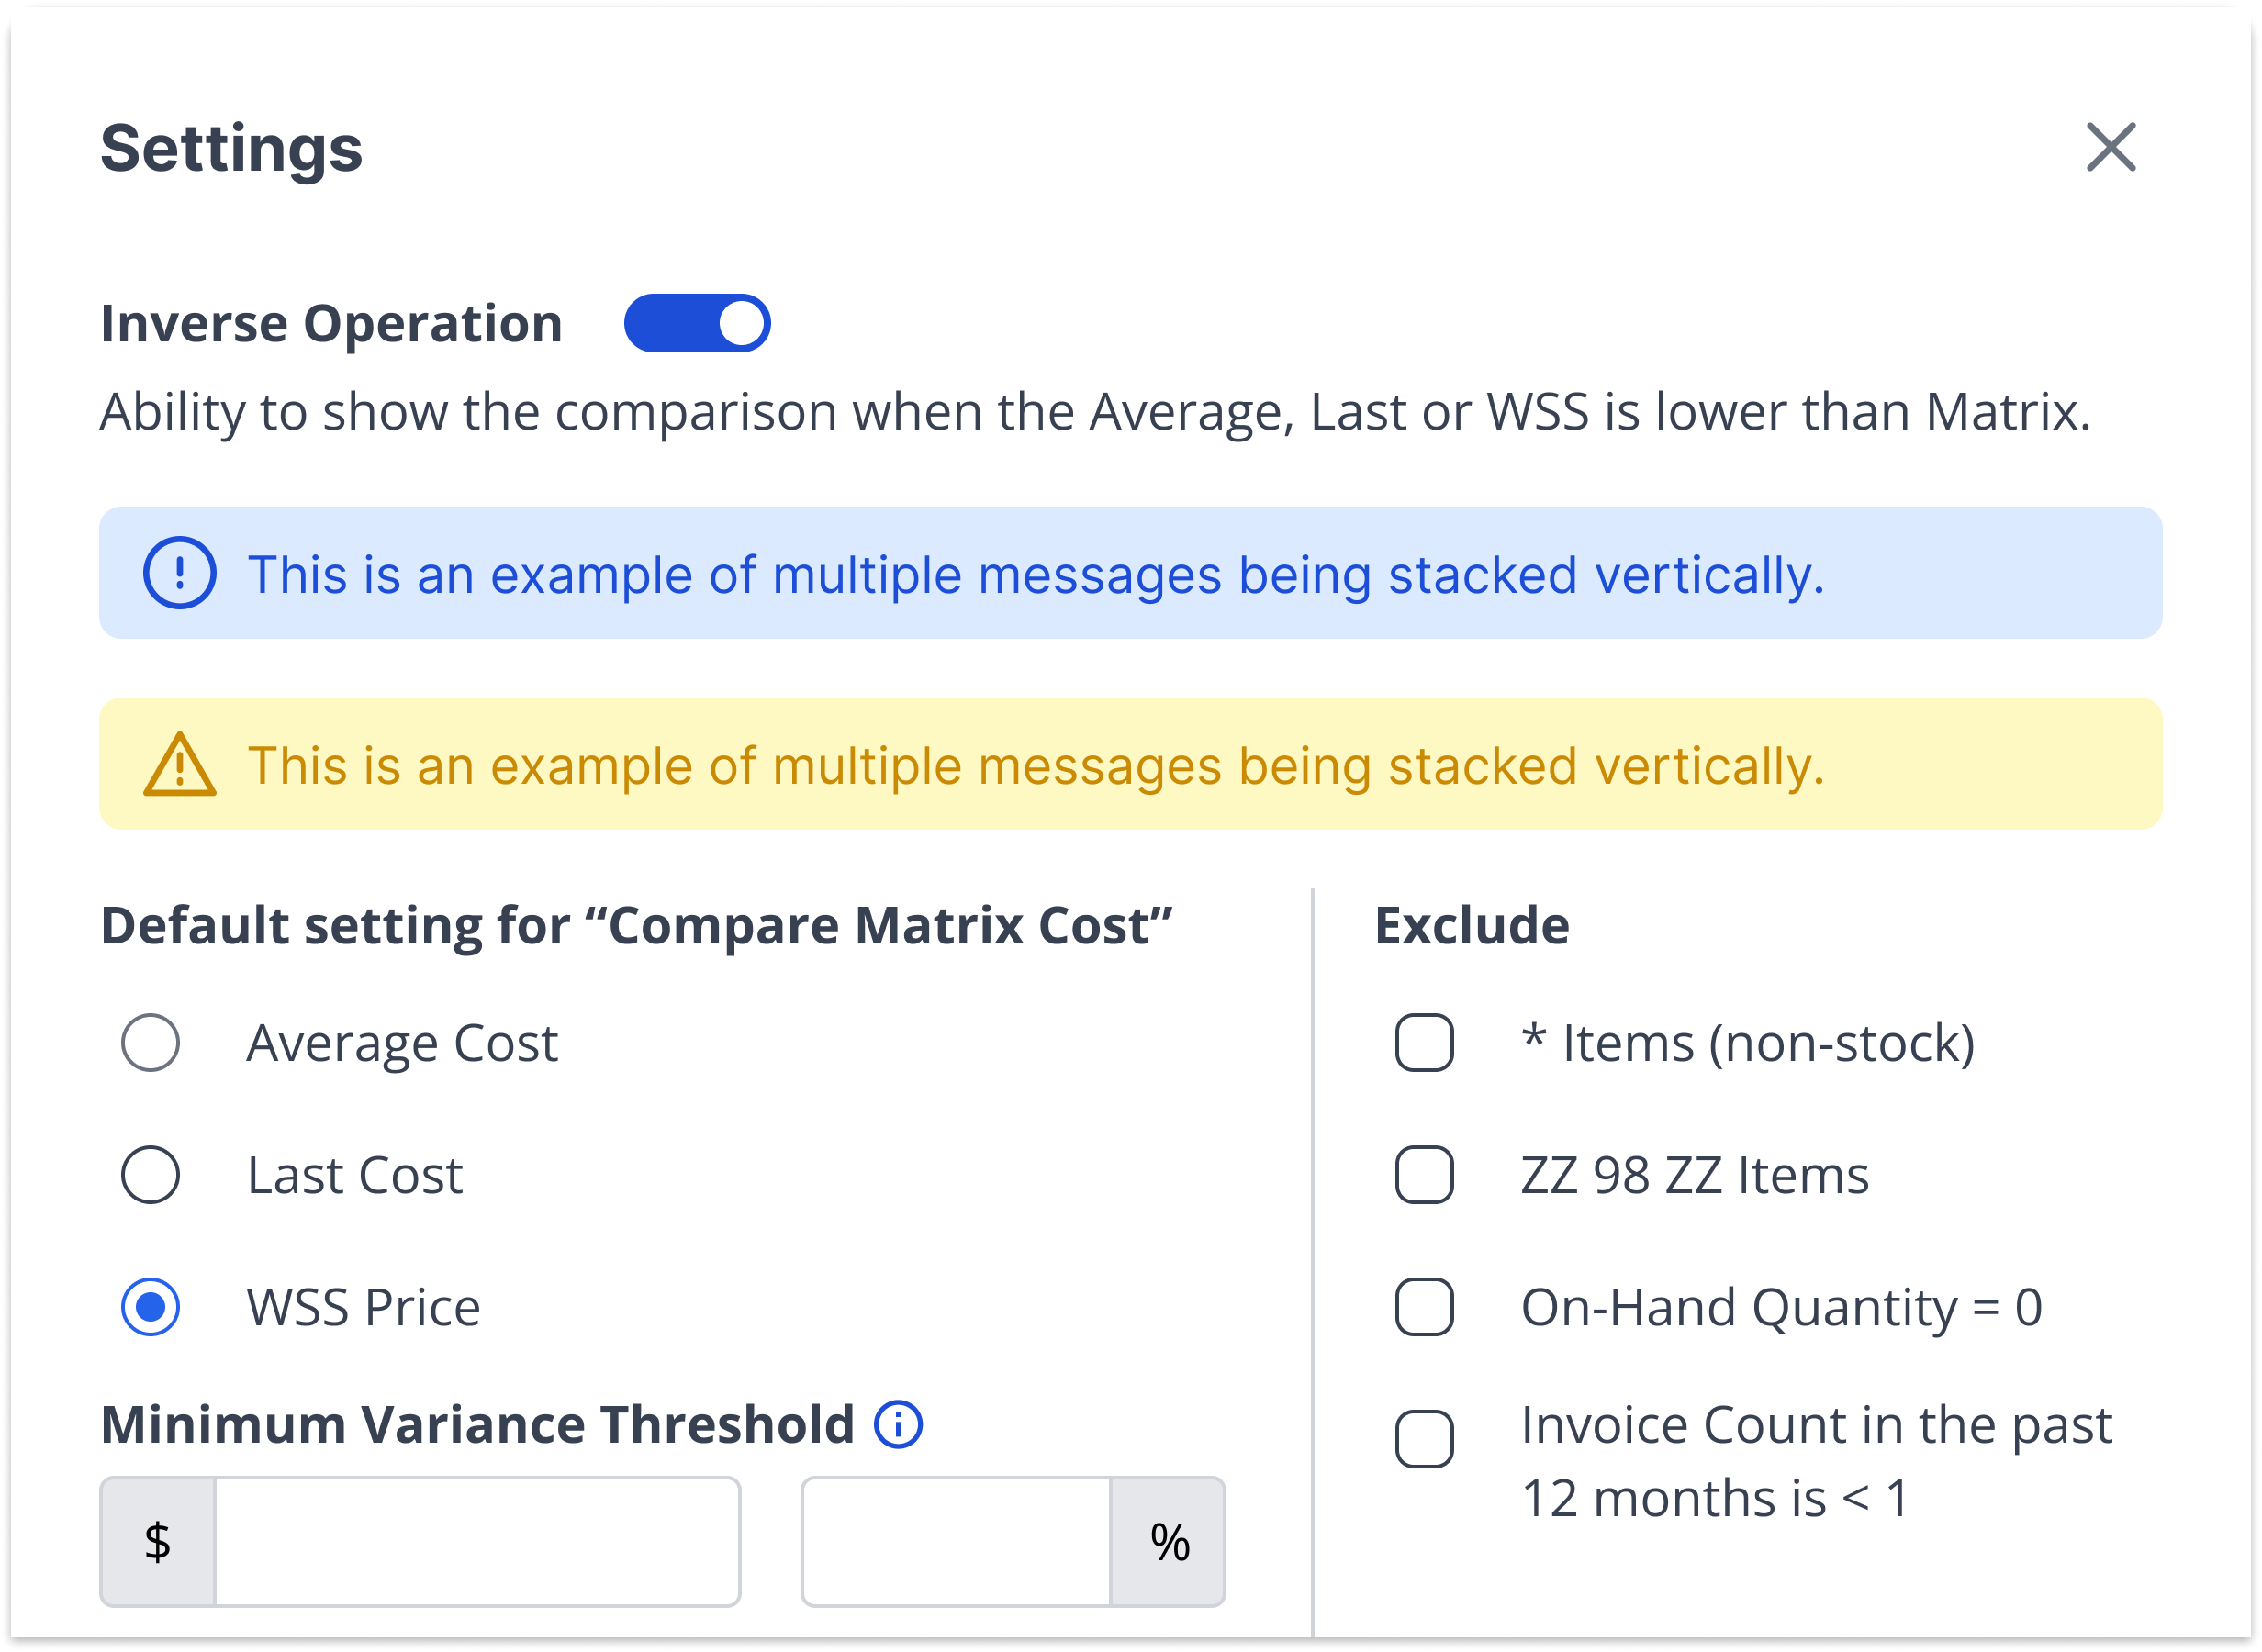Click the percent threshold input field
The image size is (2262, 1652).
[956, 1541]
